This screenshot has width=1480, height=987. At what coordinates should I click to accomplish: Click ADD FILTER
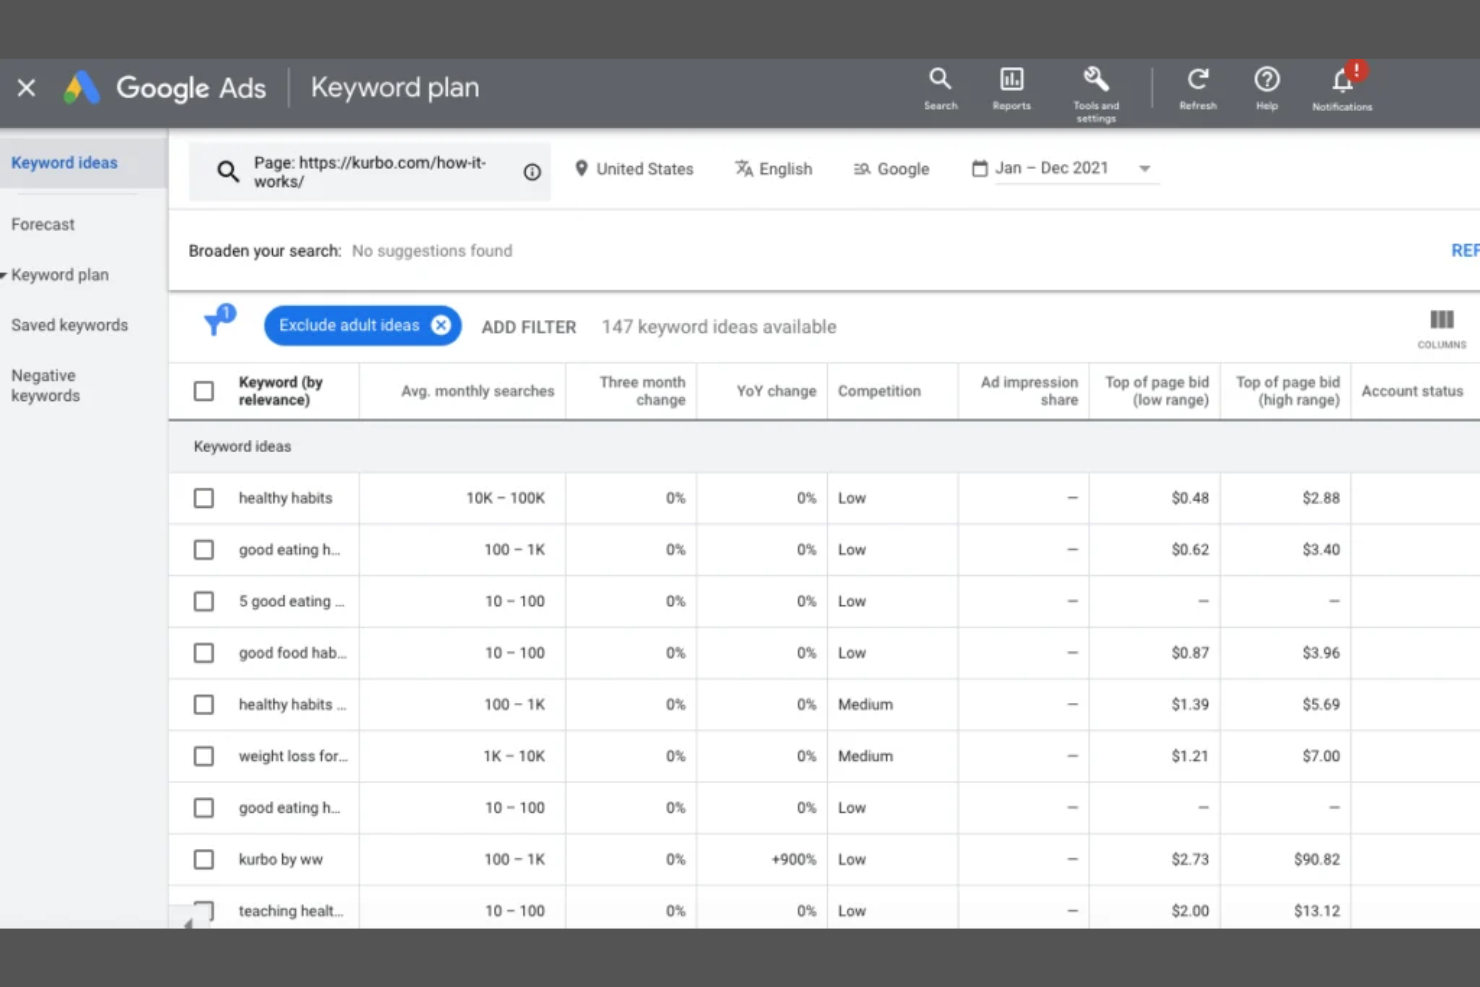528,326
